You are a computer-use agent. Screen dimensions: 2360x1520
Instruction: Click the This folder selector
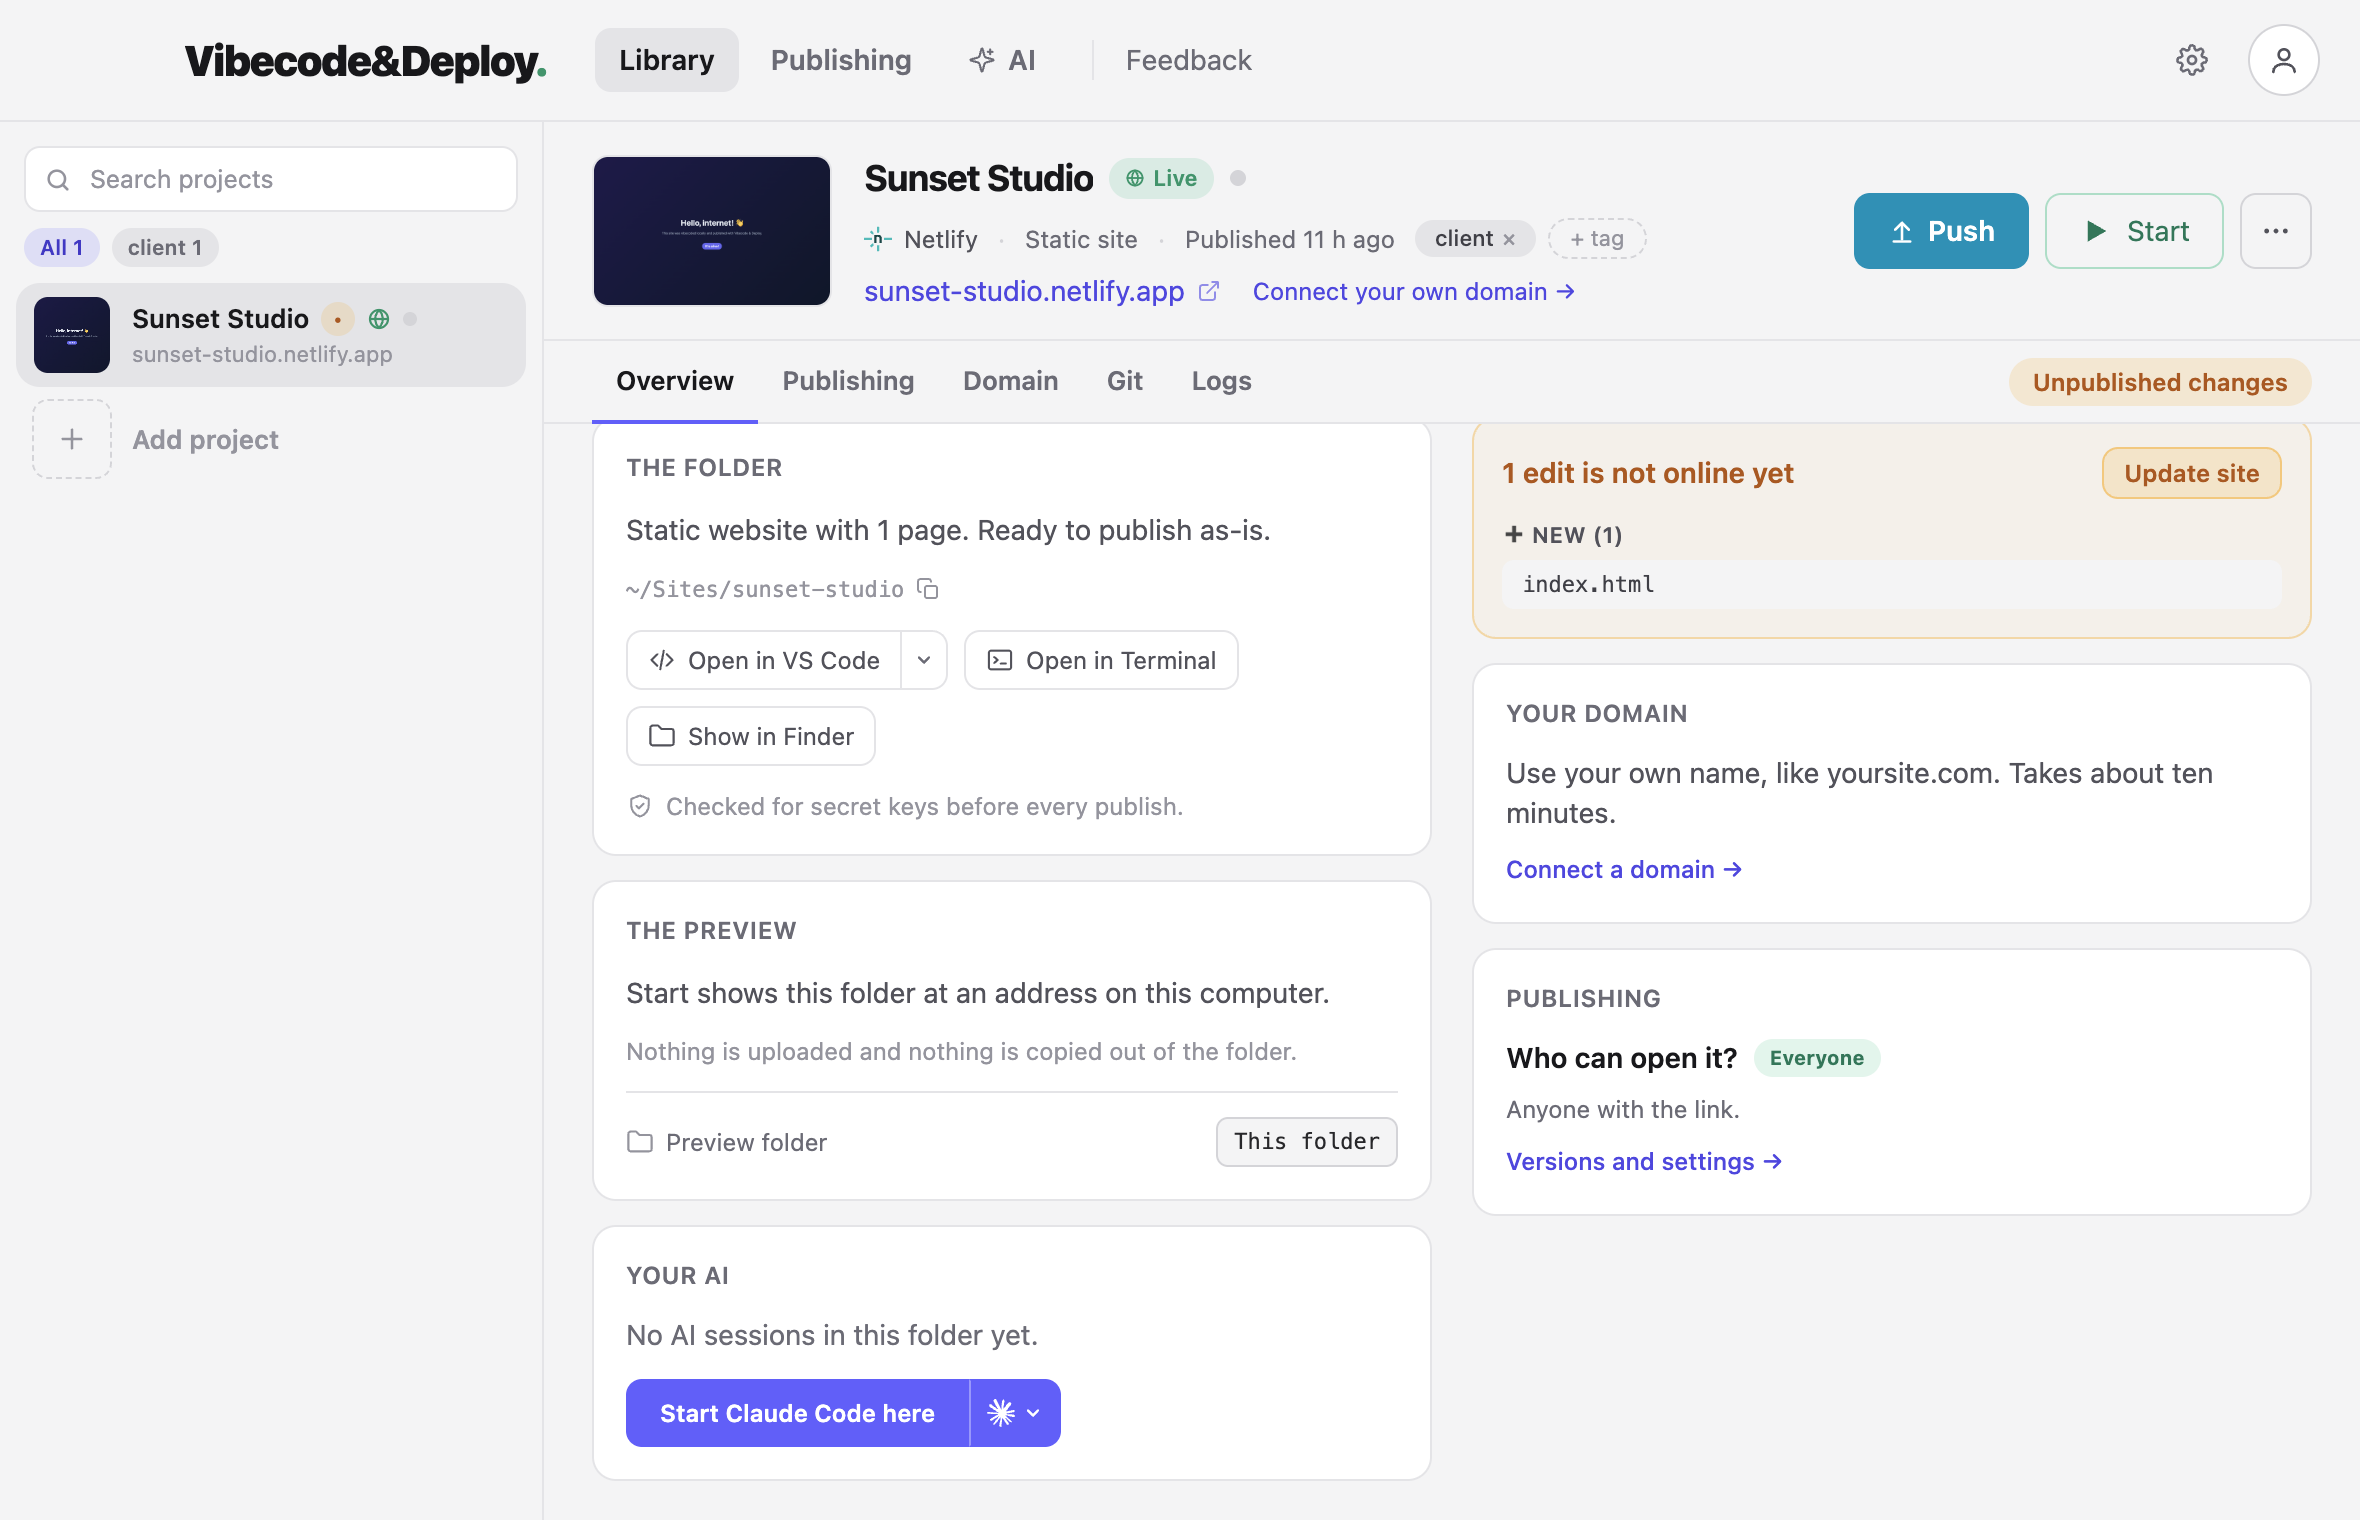[1306, 1141]
